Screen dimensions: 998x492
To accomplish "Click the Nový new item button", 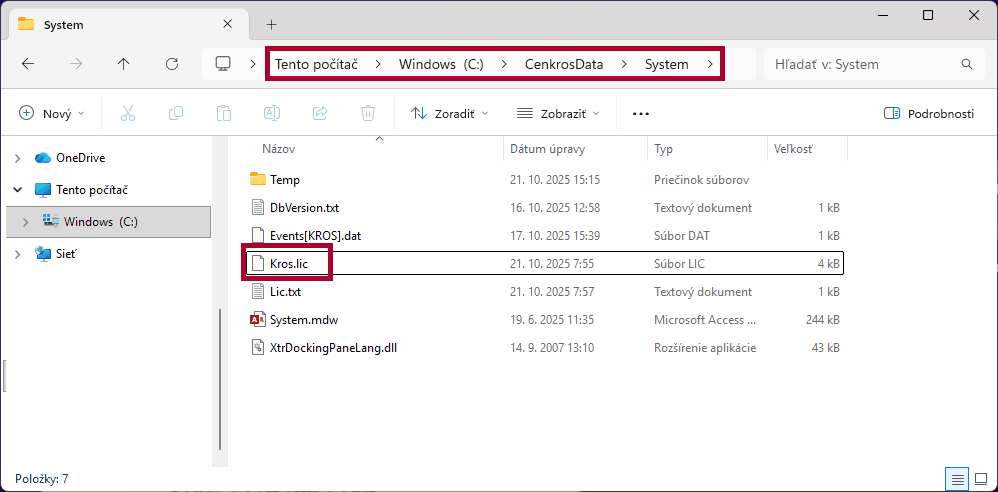I will pos(52,113).
